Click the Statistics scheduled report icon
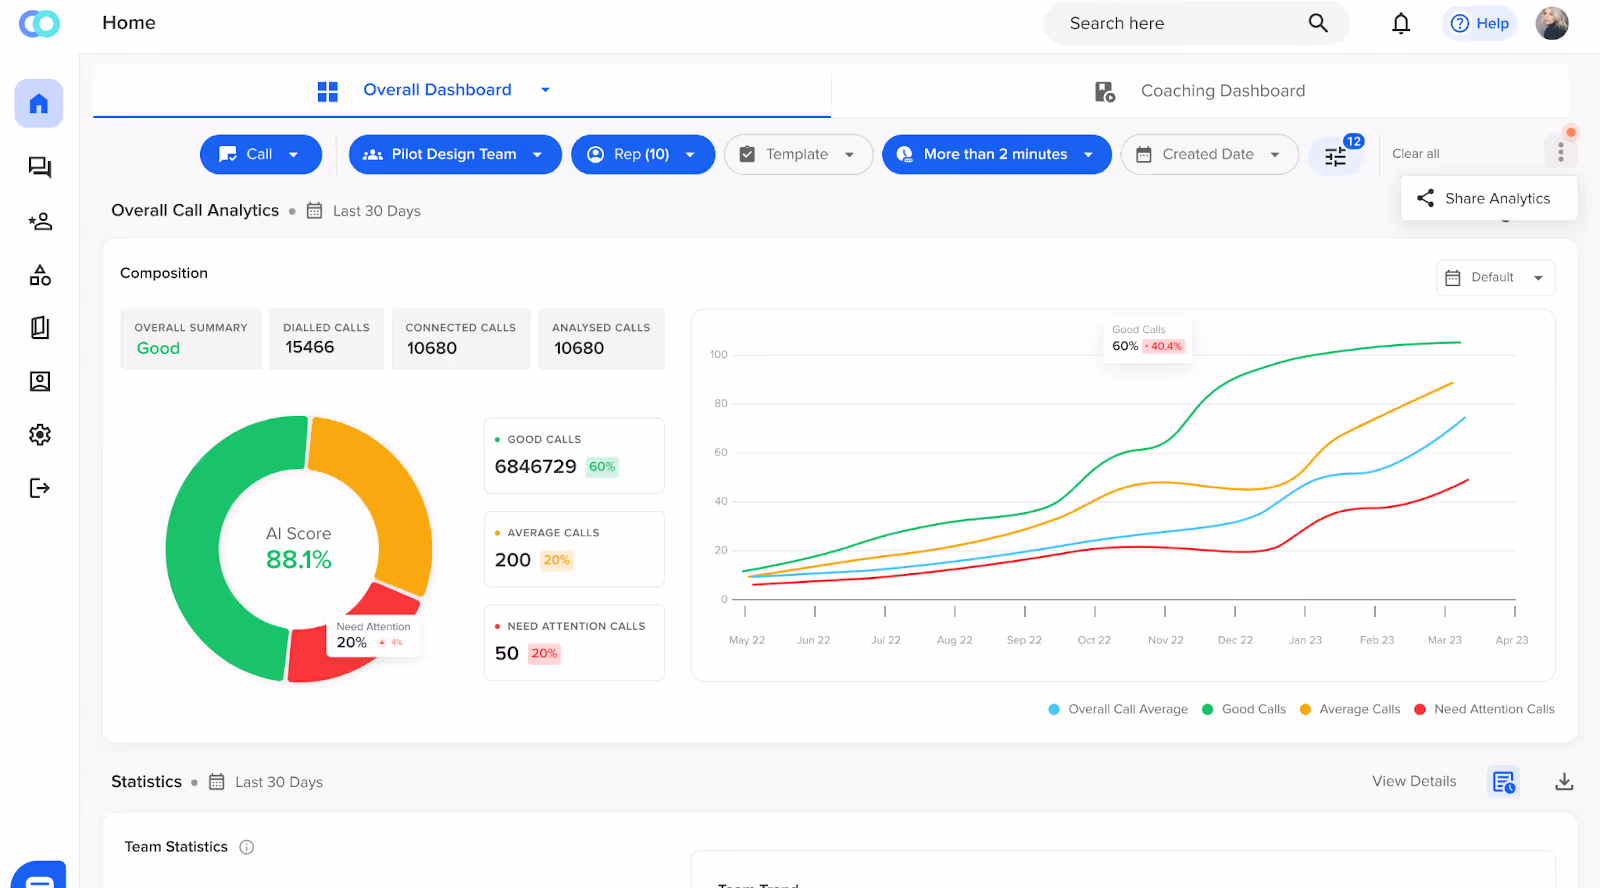 [x=1504, y=782]
